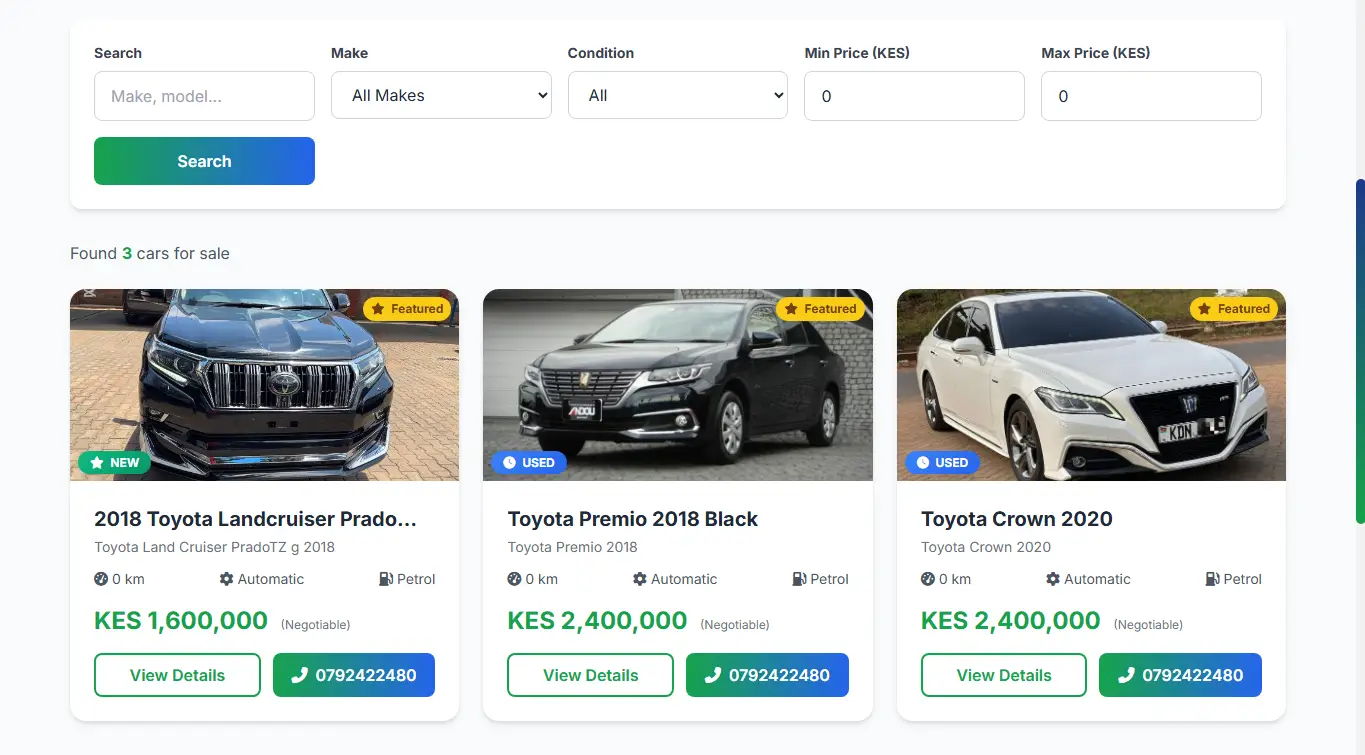The image size is (1365, 755).
Task: Click the green Search button
Action: click(x=204, y=161)
